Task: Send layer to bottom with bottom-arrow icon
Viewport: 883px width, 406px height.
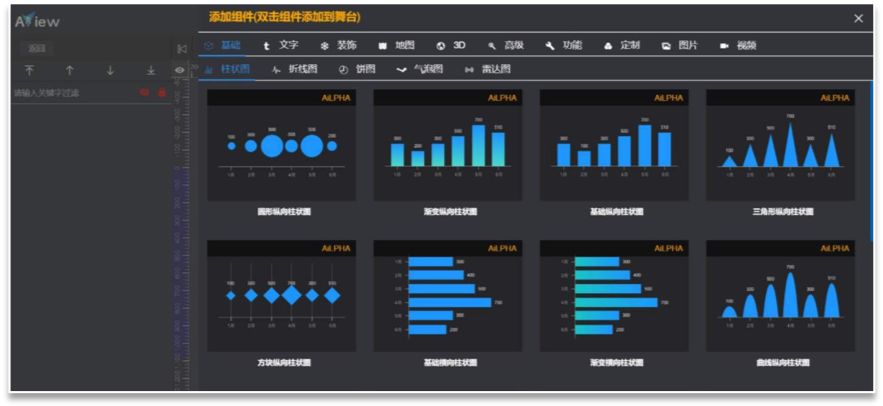Action: click(x=151, y=70)
